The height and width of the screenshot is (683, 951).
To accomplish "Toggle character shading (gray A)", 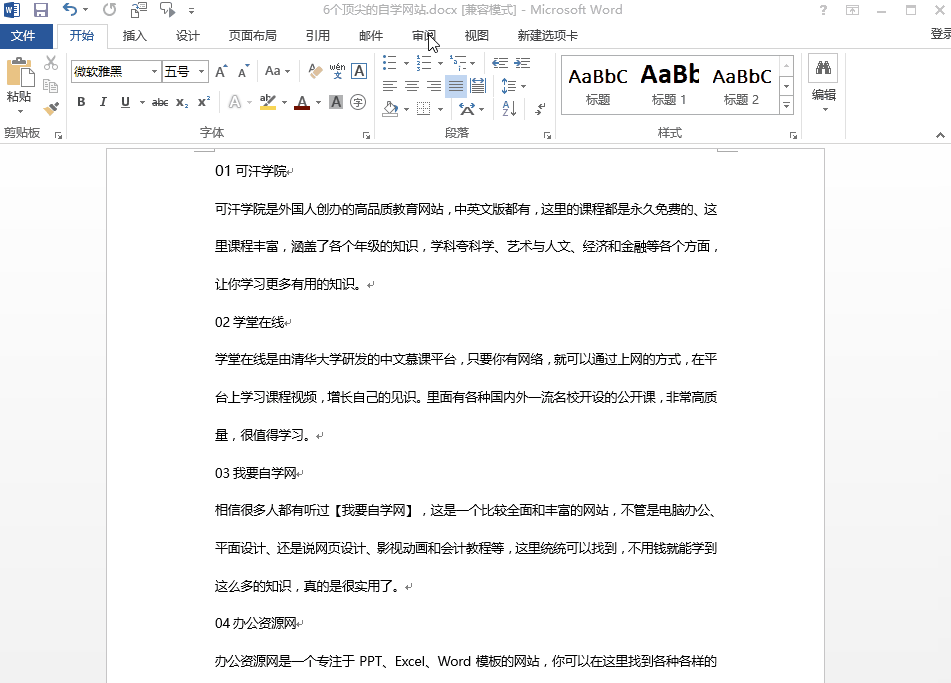I will pyautogui.click(x=336, y=103).
